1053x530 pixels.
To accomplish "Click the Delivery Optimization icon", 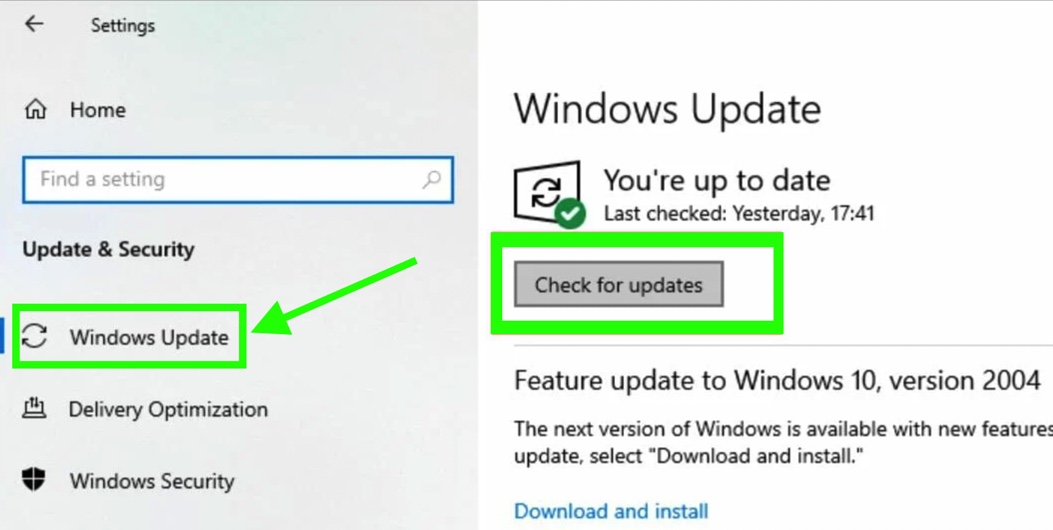I will point(34,408).
